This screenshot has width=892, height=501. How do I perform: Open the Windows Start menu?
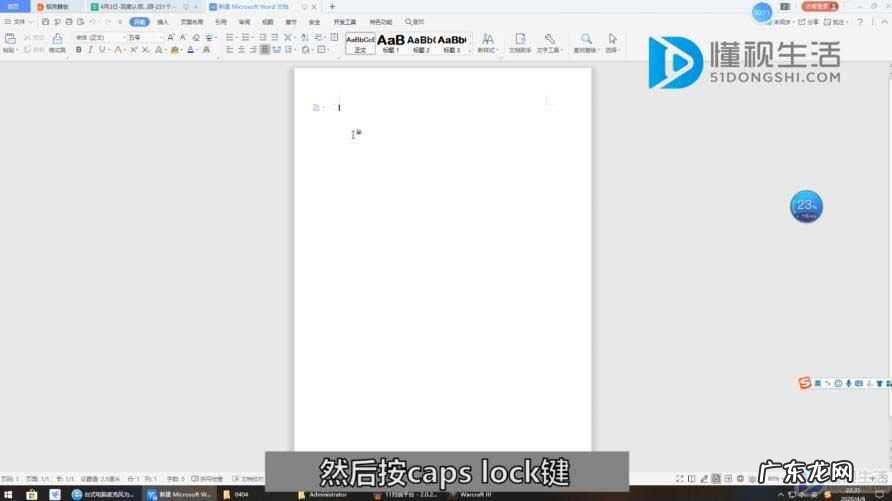click(x=8, y=495)
